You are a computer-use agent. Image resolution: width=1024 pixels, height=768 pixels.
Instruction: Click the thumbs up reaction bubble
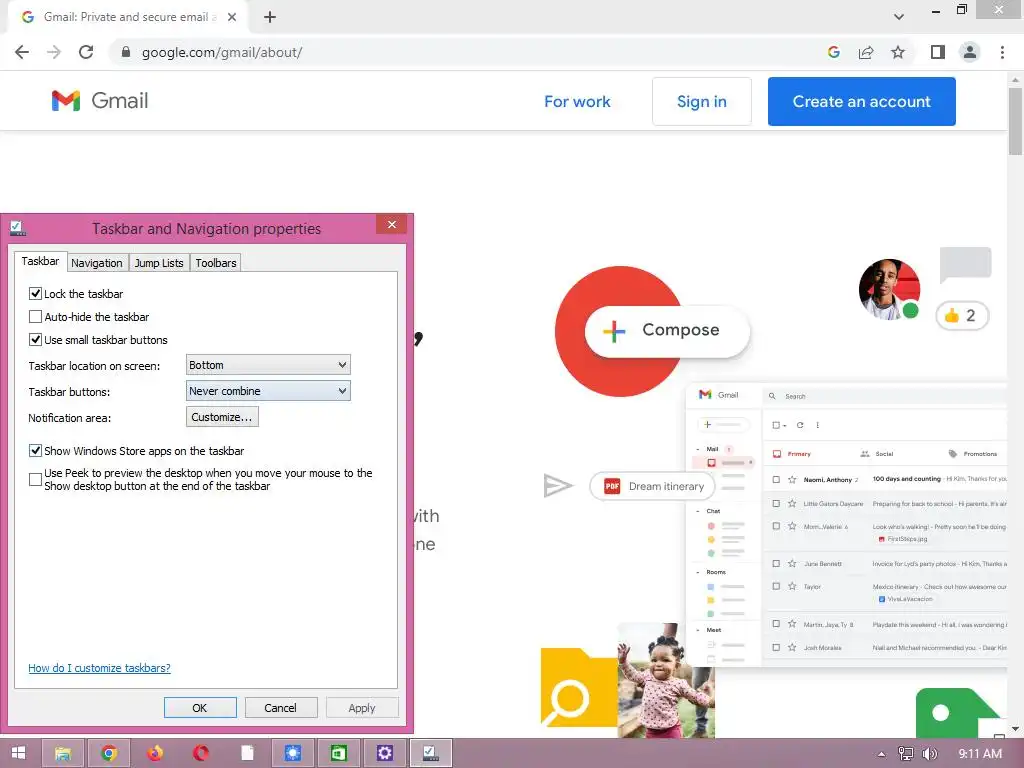962,316
